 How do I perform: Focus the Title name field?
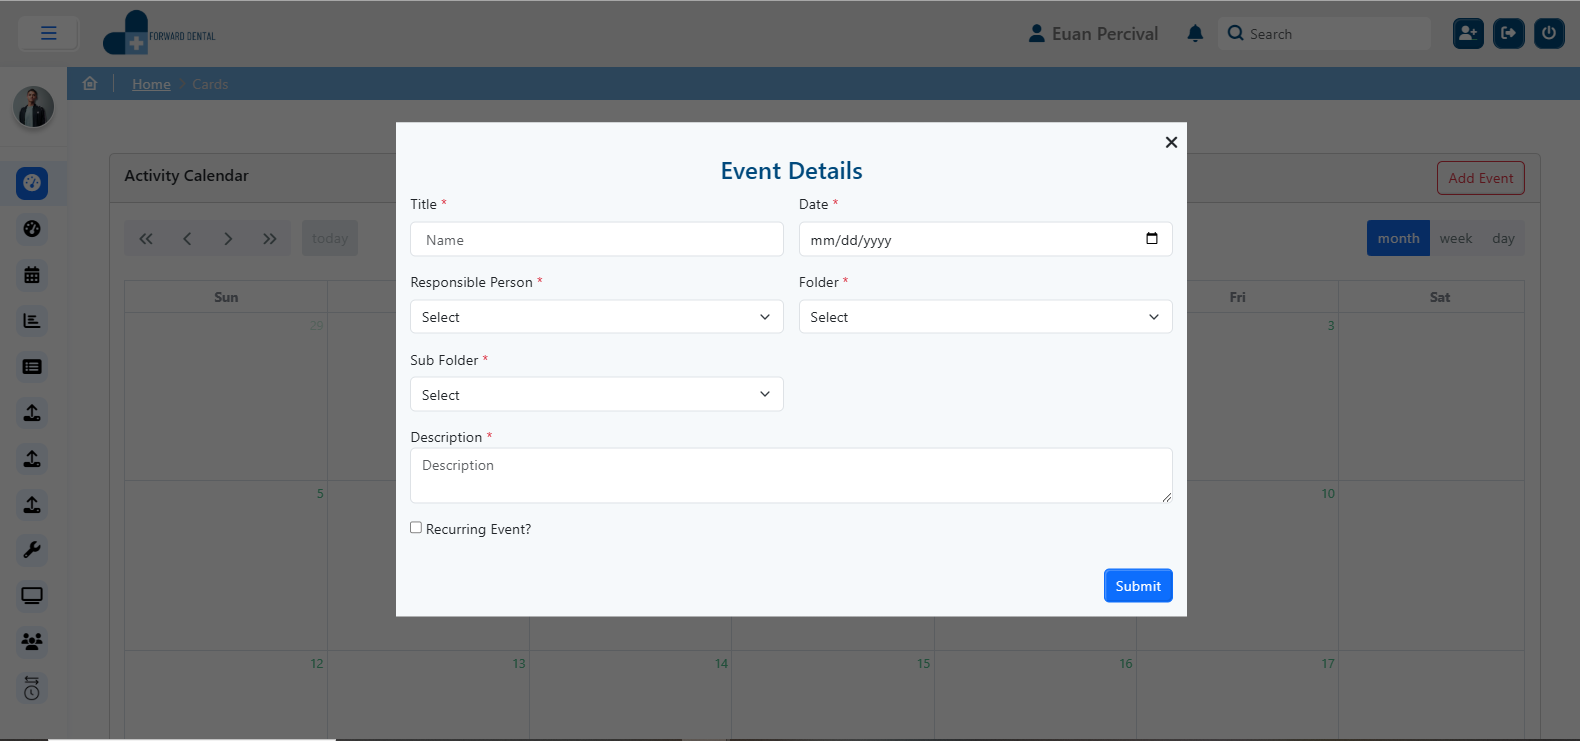597,239
